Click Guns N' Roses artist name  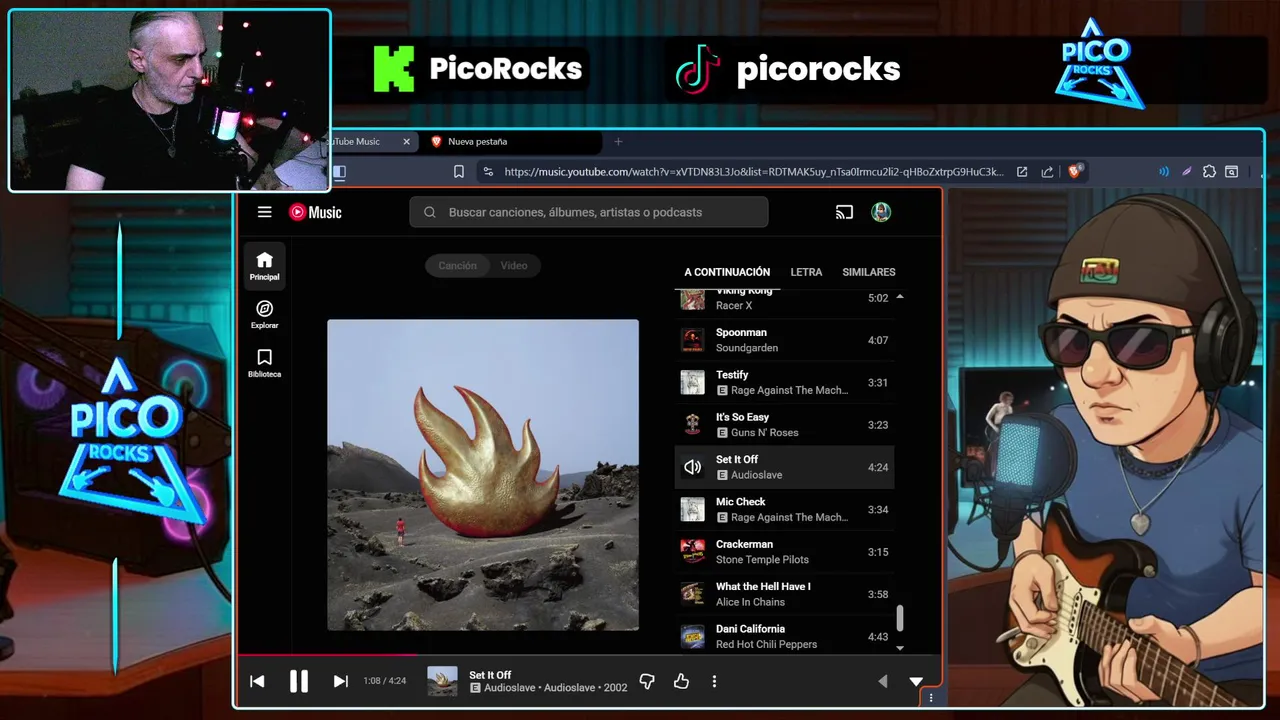pyautogui.click(x=764, y=432)
